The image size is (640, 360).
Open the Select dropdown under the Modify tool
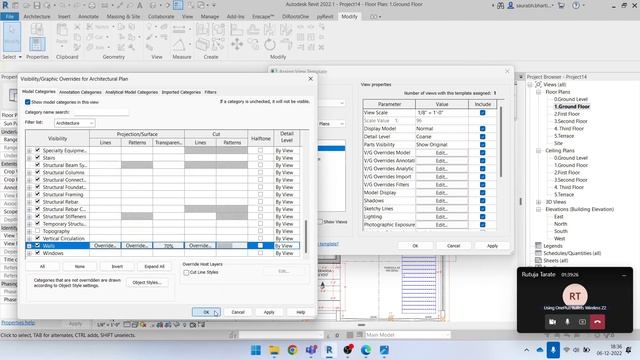pyautogui.click(x=11, y=57)
